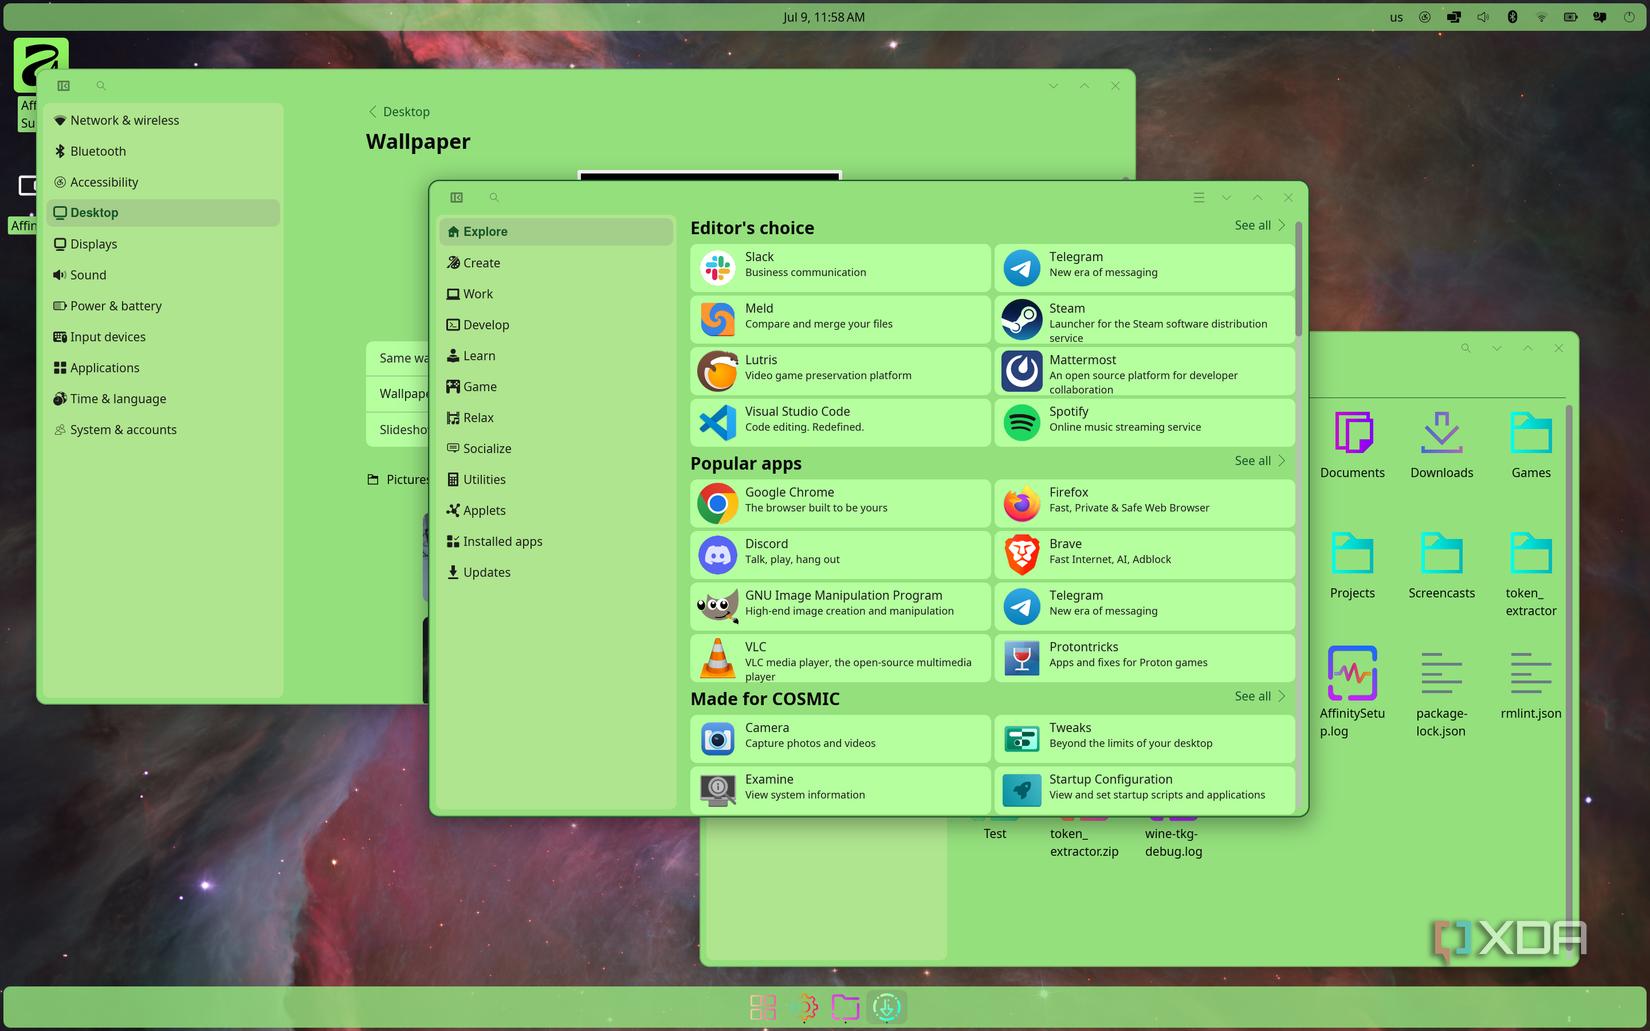Select the AffinitySetup.log file
The image size is (1650, 1031).
(x=1352, y=692)
